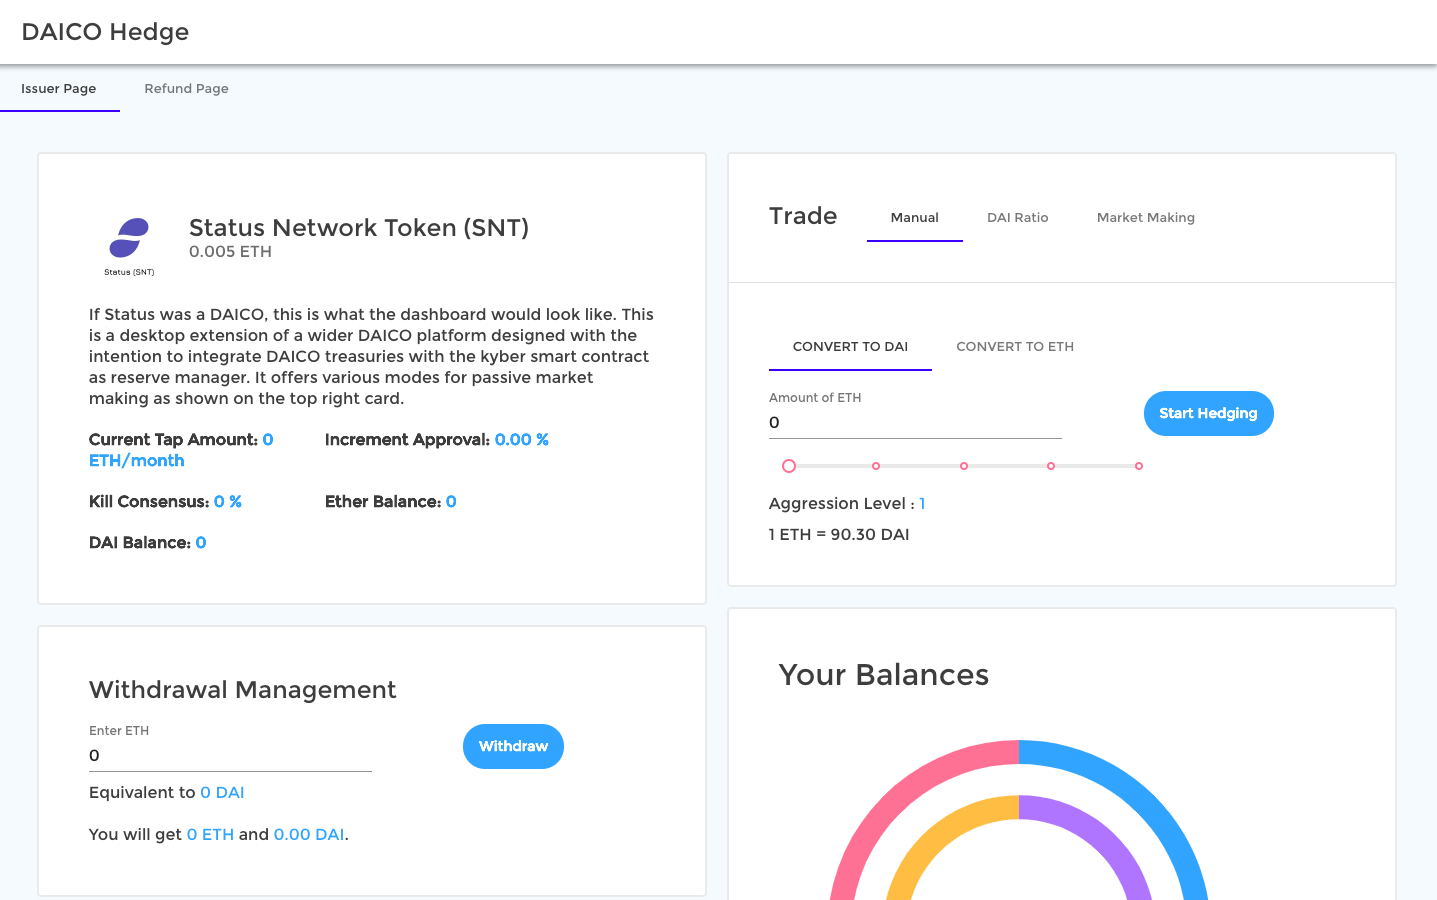Set aggression slider to middle tick mark
Image resolution: width=1437 pixels, height=900 pixels.
point(964,466)
